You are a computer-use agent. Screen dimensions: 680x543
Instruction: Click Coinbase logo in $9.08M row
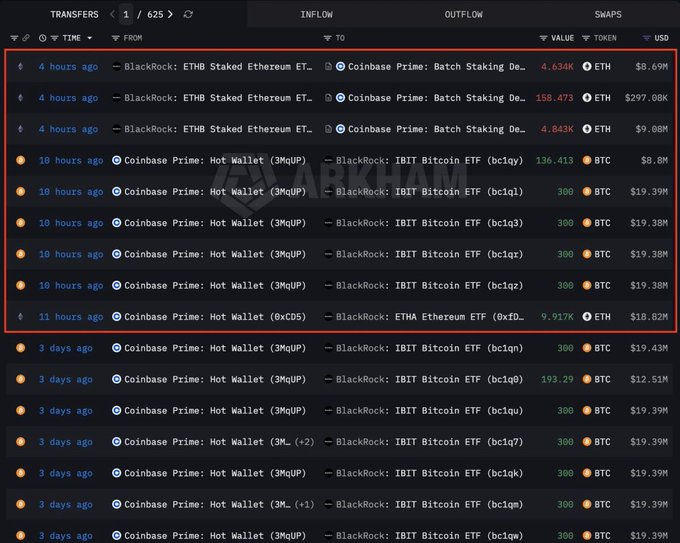(x=340, y=129)
